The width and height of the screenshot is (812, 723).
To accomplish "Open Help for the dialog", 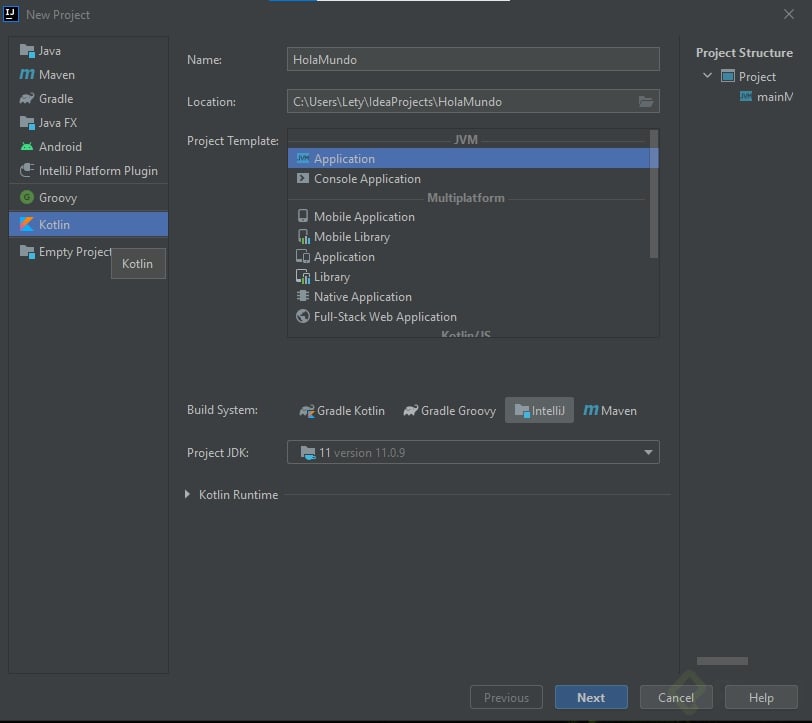I will 761,697.
